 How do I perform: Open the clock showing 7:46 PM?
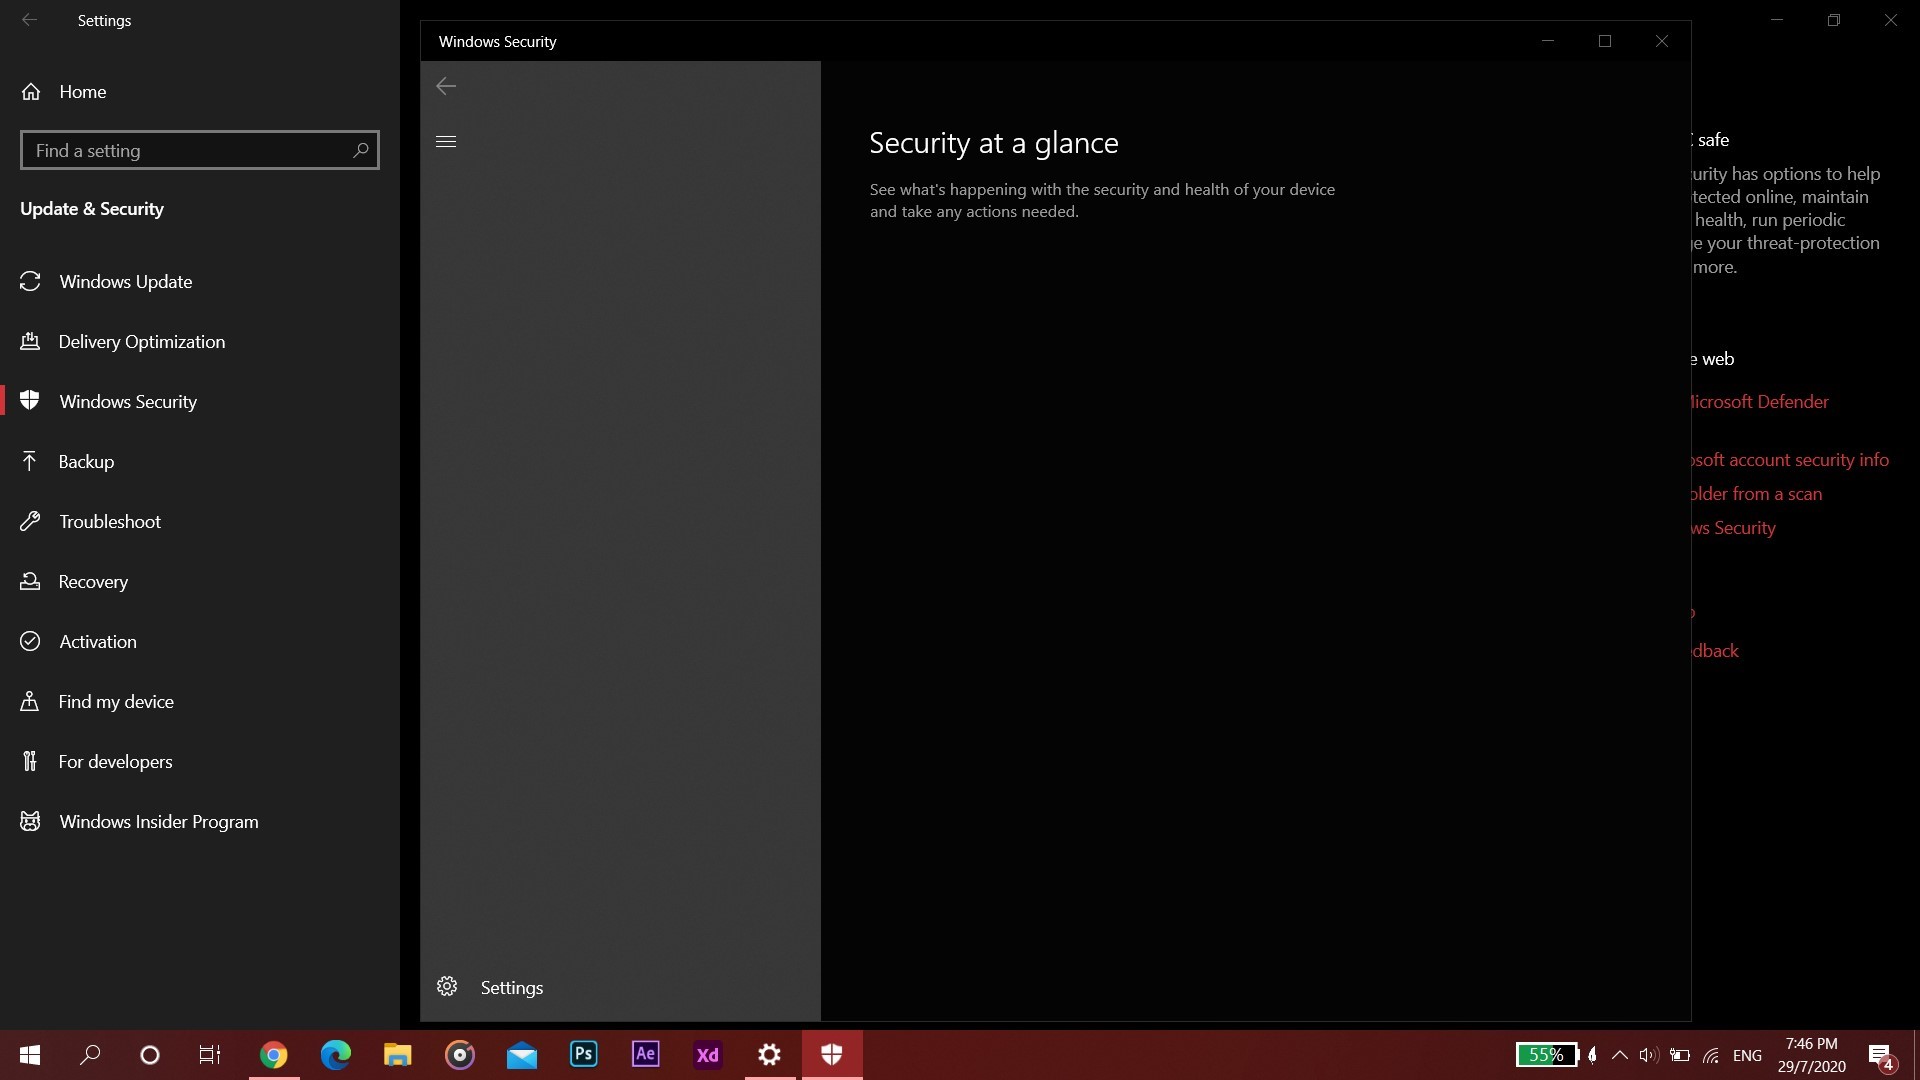(1812, 1055)
